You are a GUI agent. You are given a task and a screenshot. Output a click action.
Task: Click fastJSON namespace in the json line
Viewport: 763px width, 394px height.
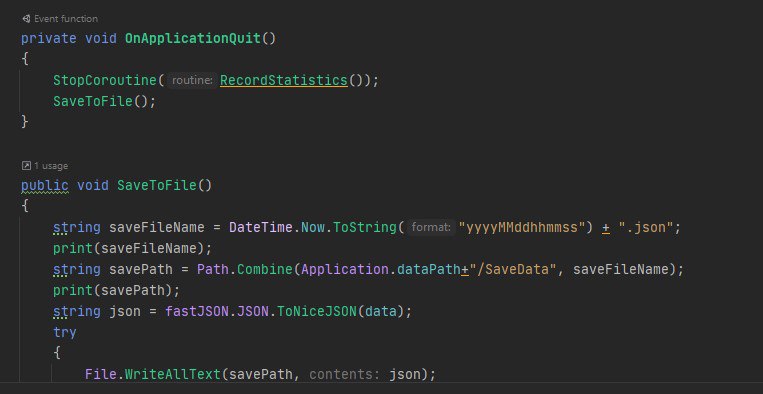coord(197,311)
